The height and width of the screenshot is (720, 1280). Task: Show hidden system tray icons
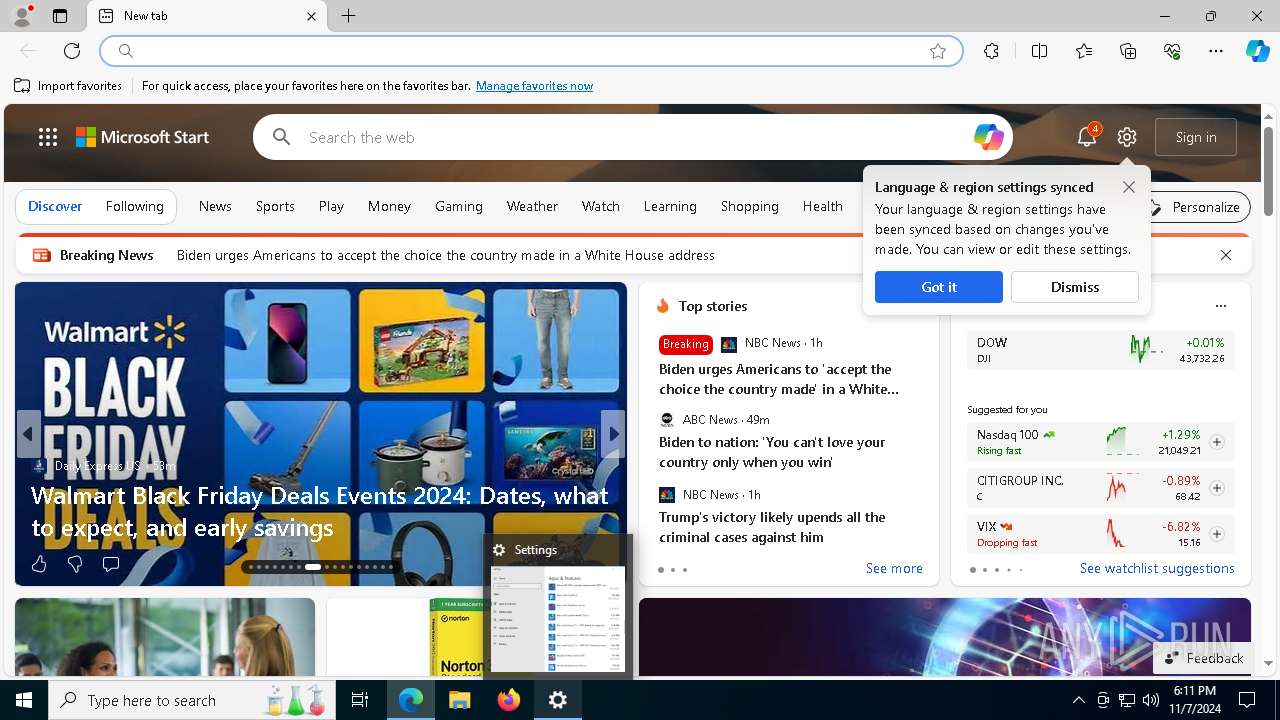[1078, 700]
